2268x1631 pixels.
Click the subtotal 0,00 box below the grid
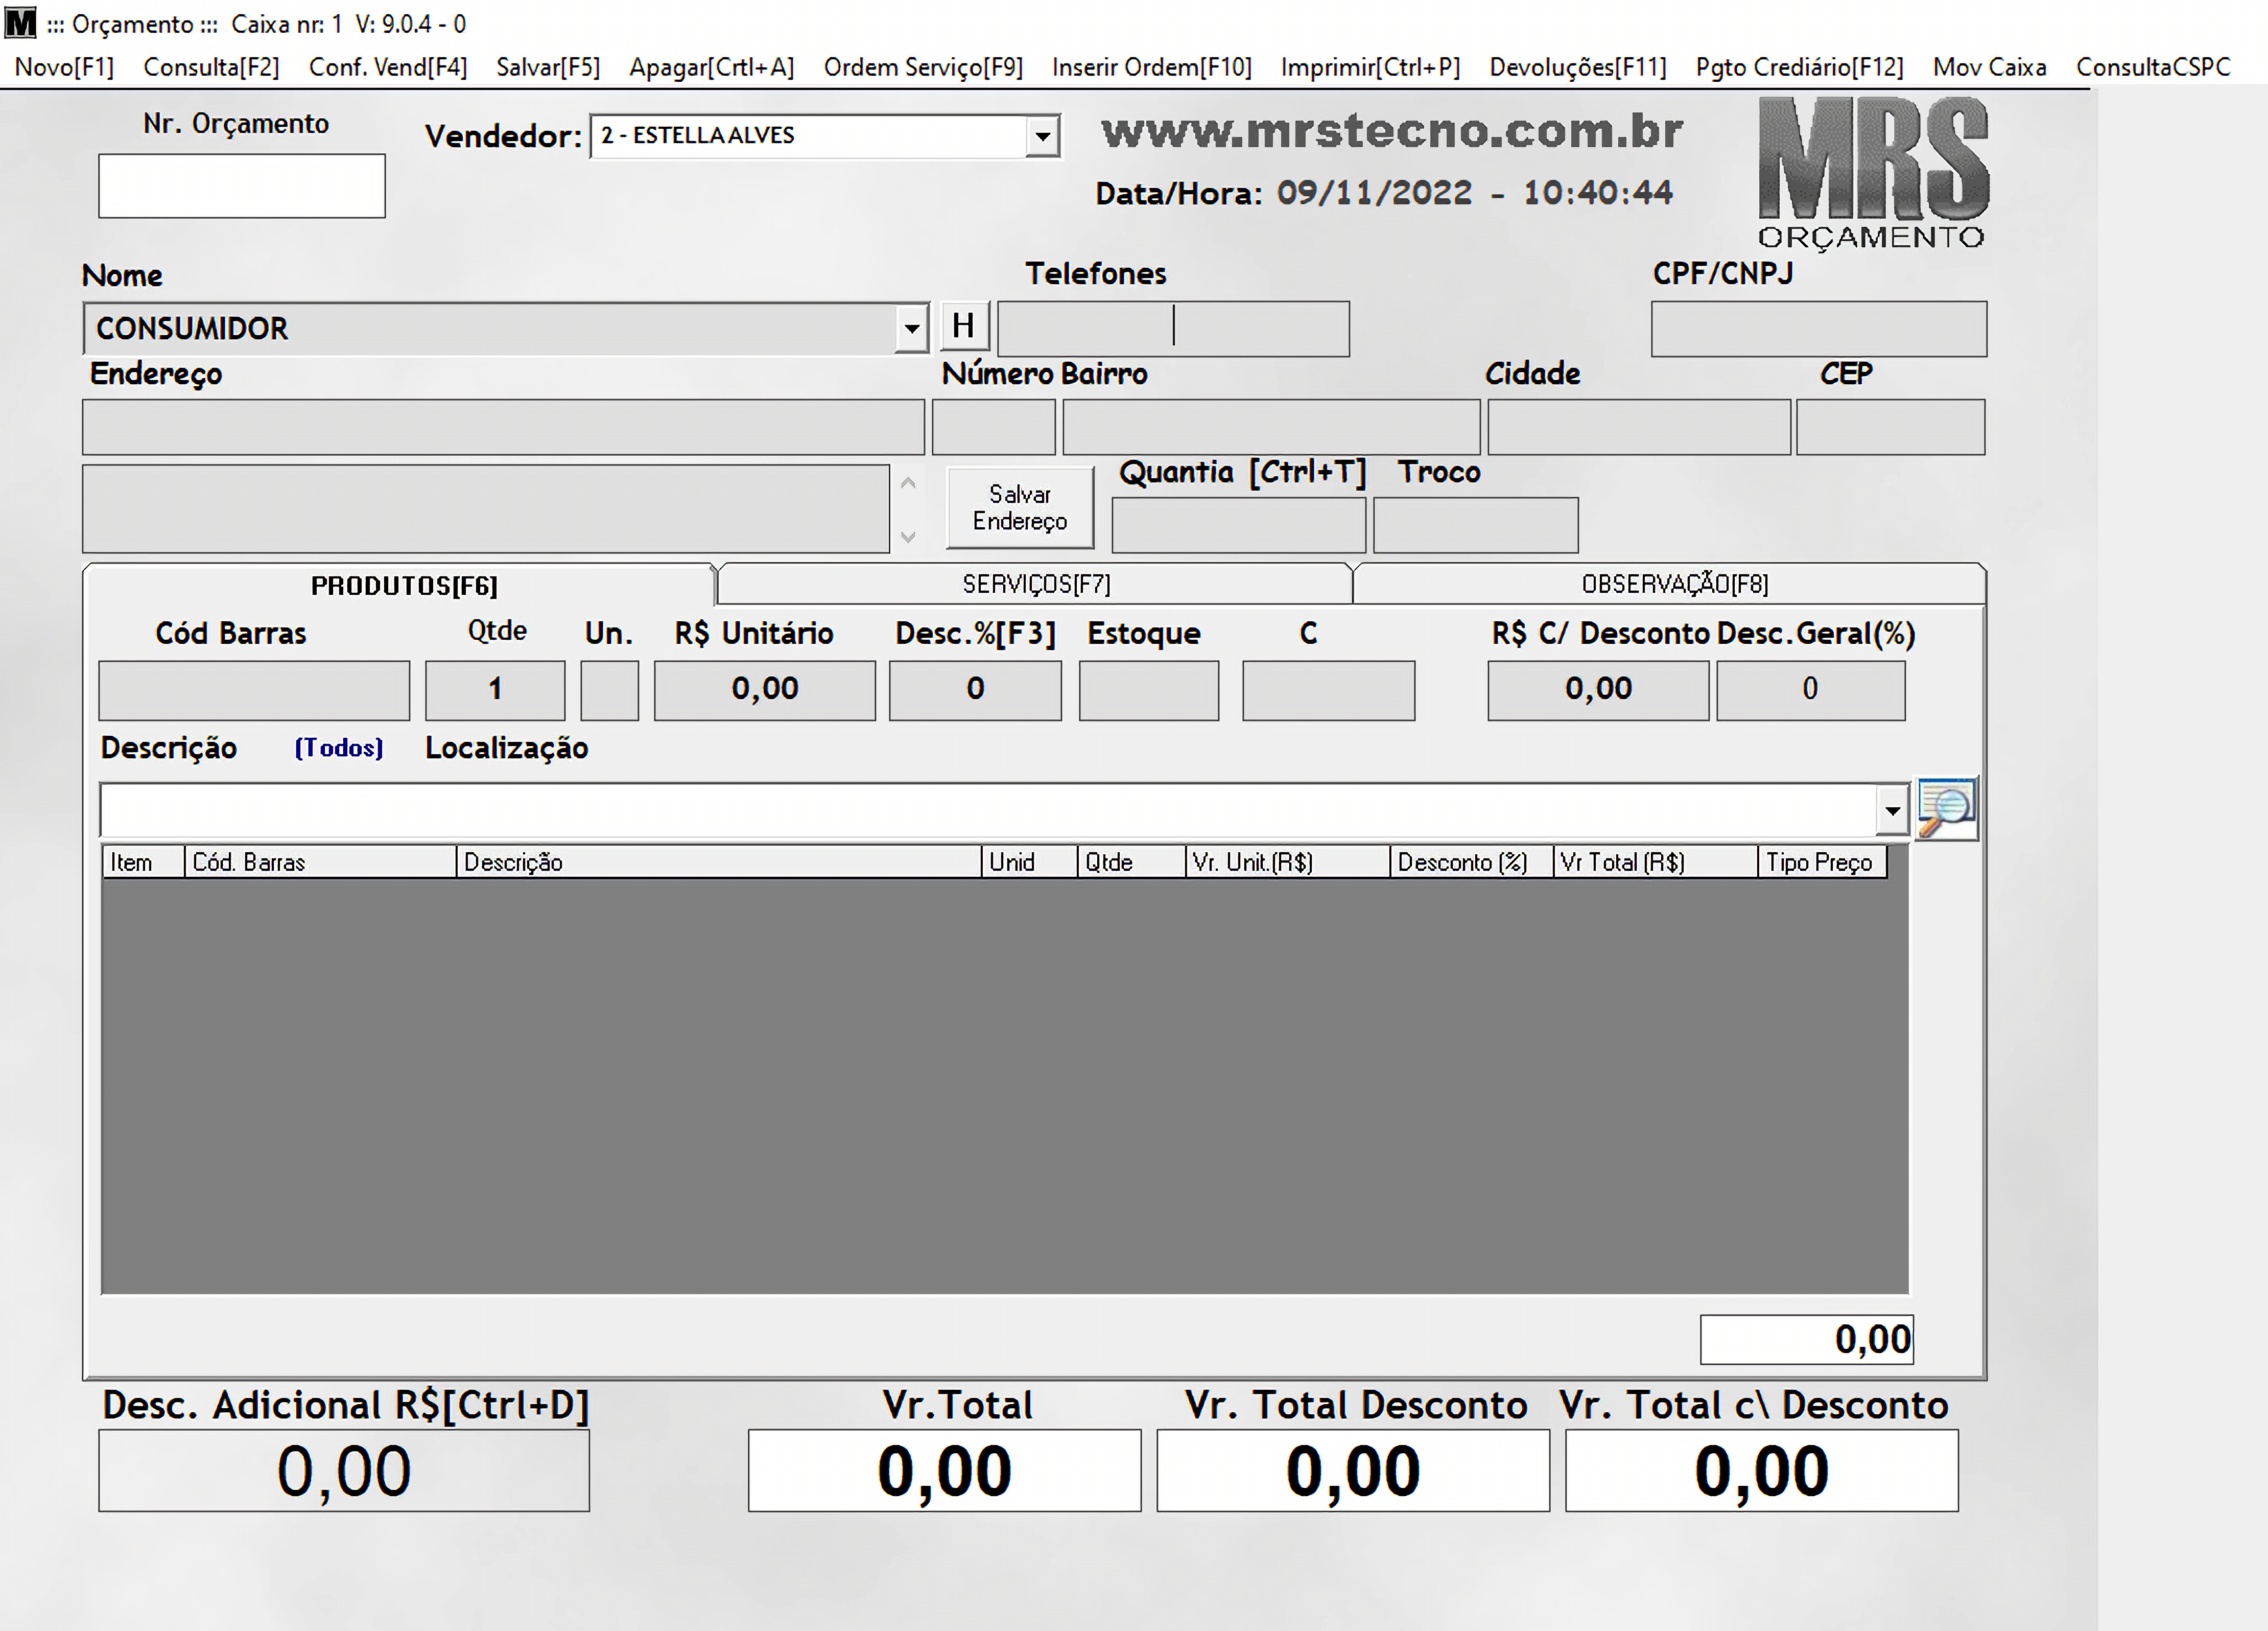[1806, 1339]
